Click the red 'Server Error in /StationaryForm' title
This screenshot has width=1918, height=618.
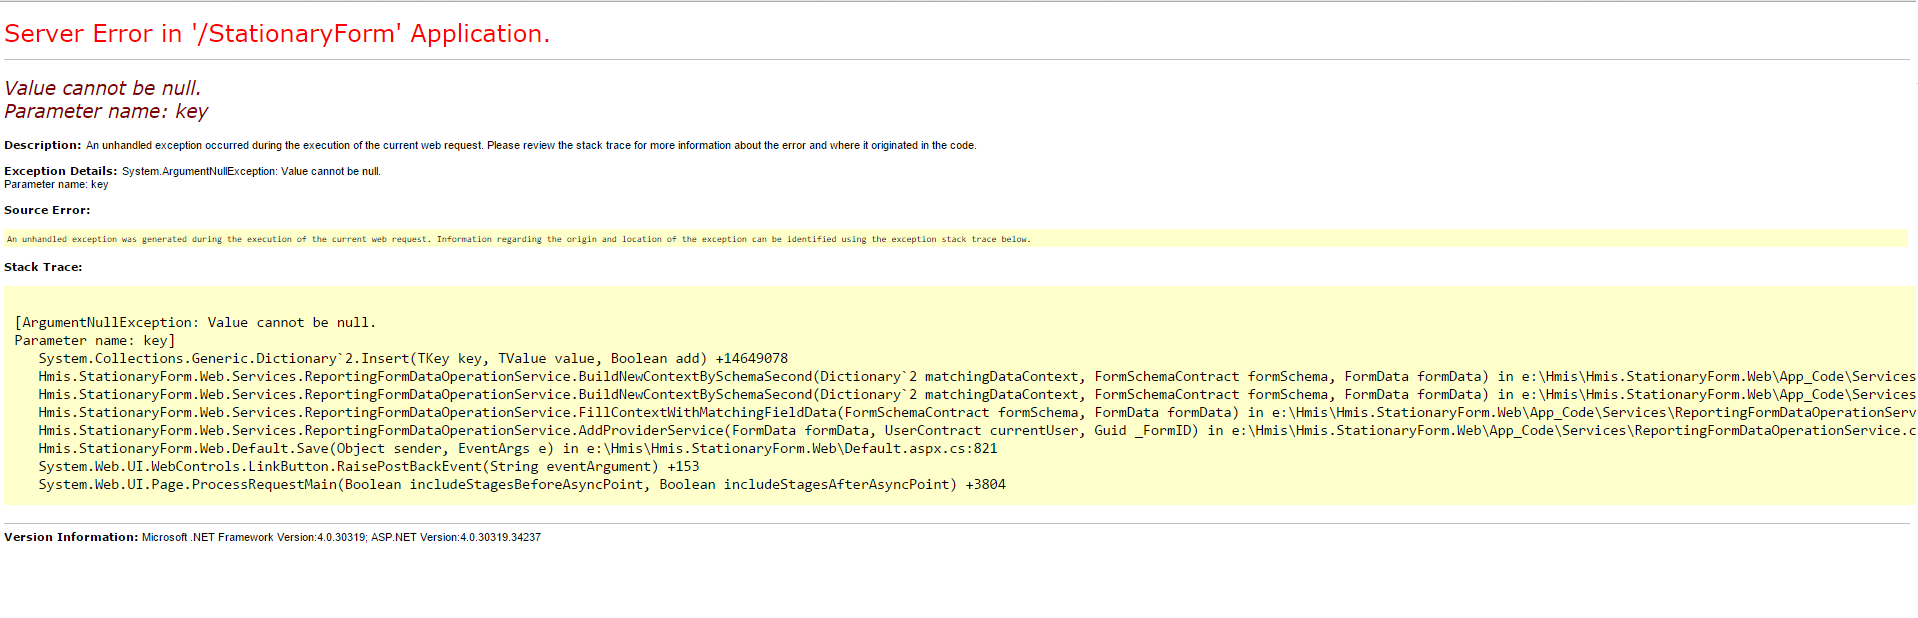click(x=277, y=34)
